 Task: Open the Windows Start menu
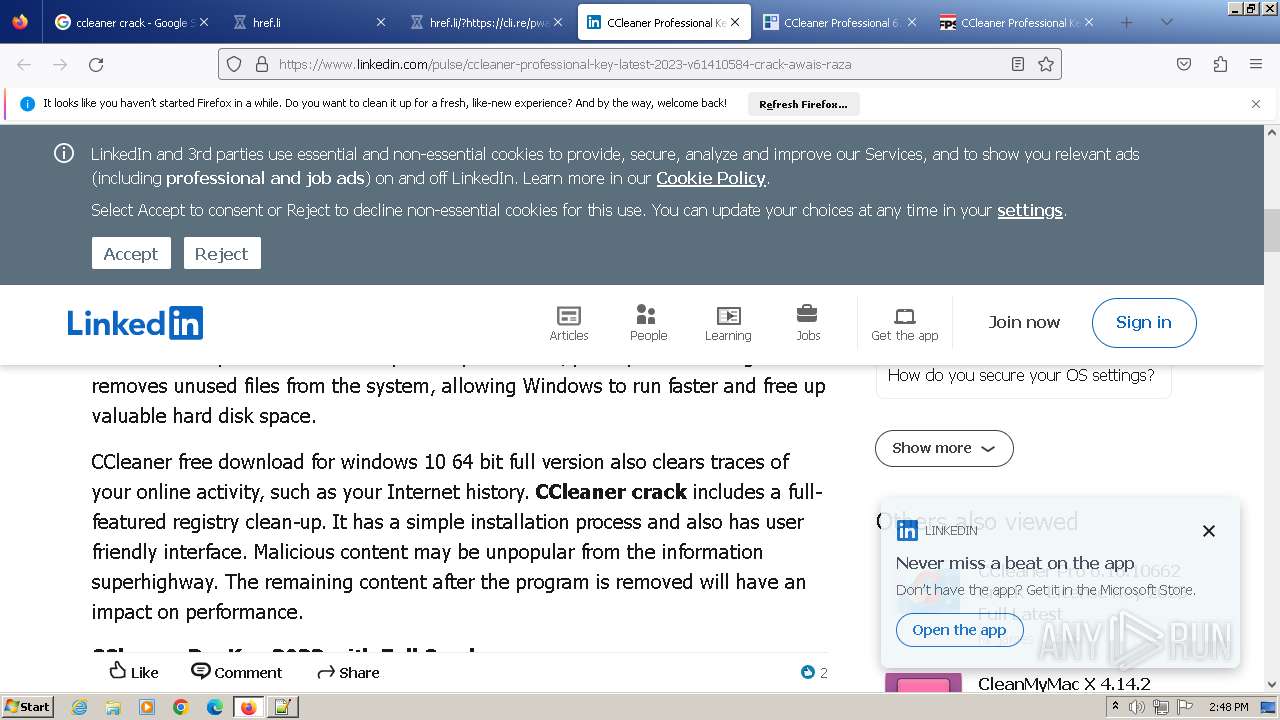coord(28,707)
